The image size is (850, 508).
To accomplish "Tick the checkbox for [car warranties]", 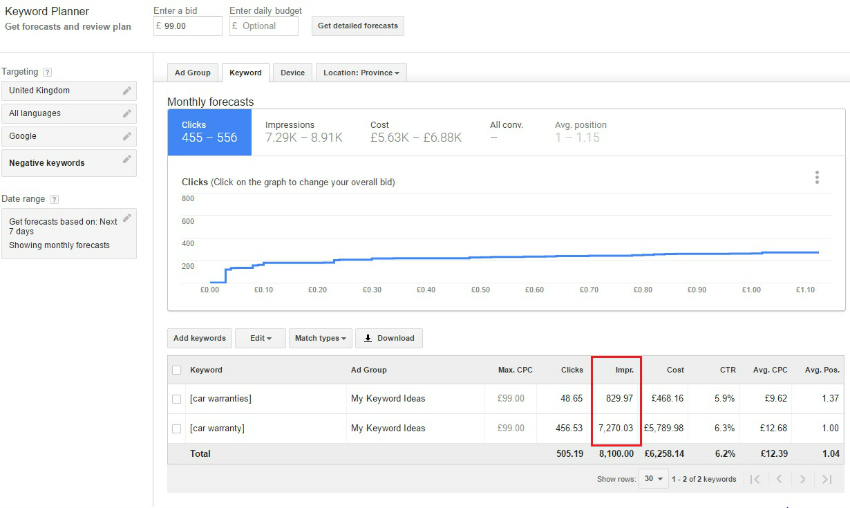I will 177,399.
